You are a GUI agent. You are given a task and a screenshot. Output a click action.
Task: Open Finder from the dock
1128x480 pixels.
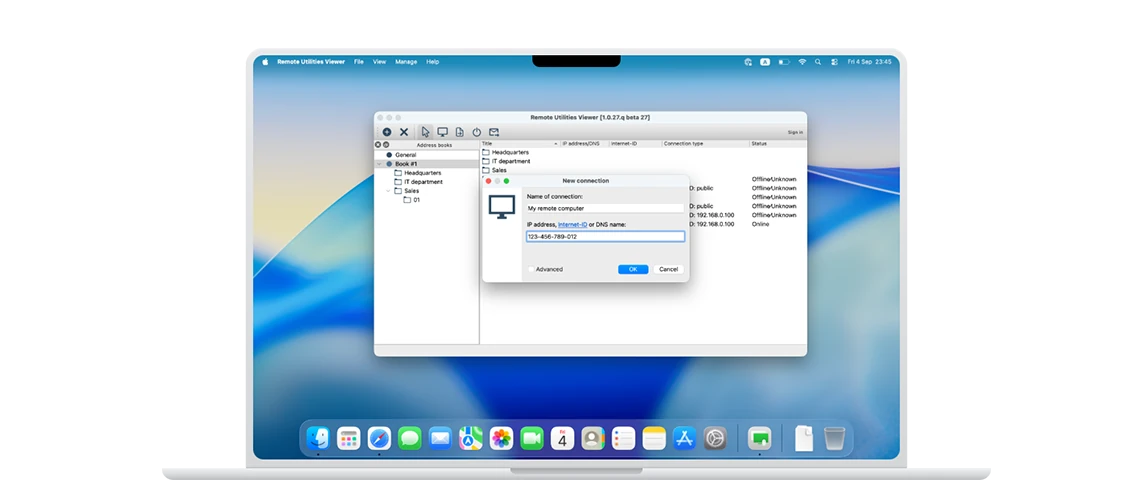coord(318,438)
